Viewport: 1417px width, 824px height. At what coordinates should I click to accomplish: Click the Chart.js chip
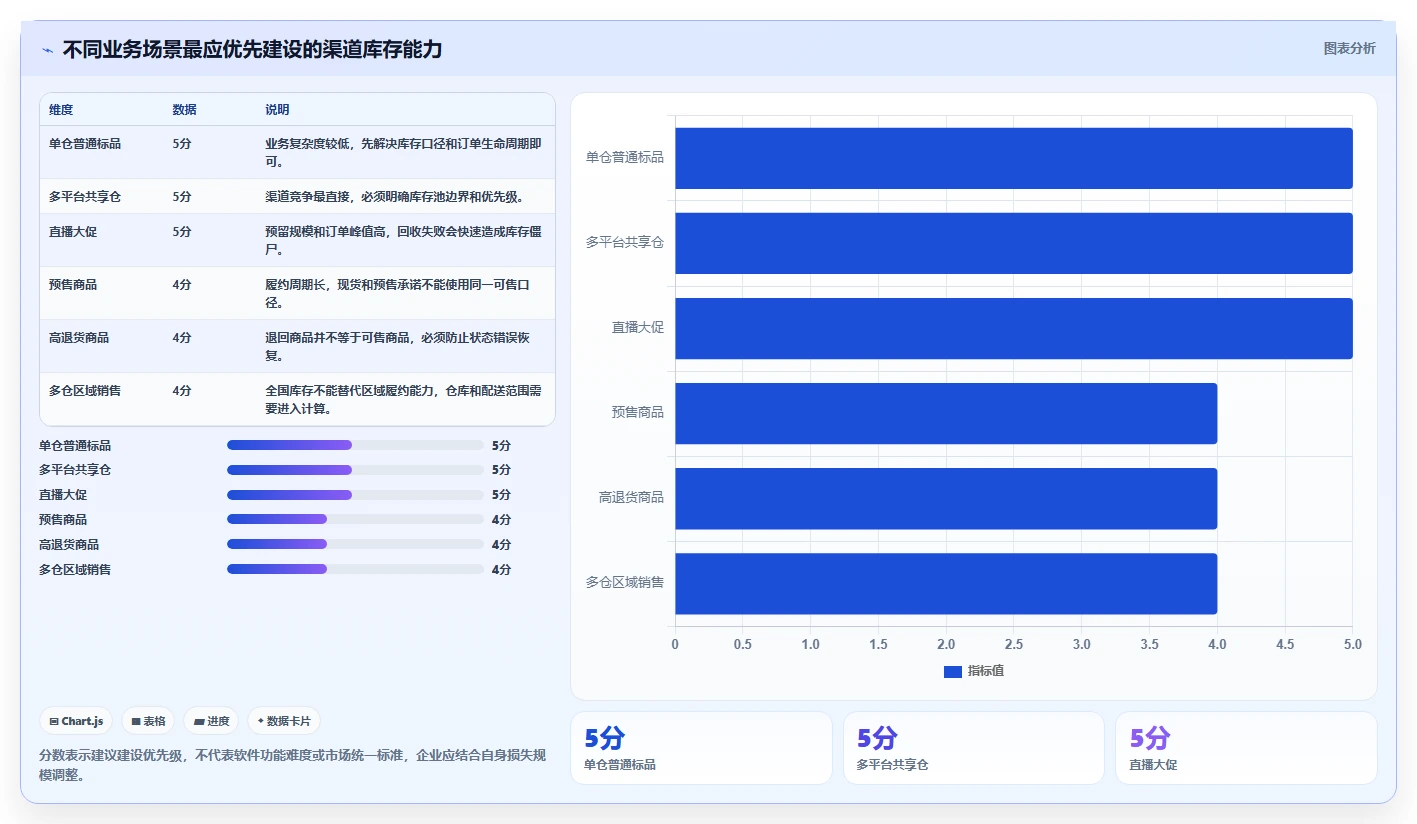pos(76,721)
